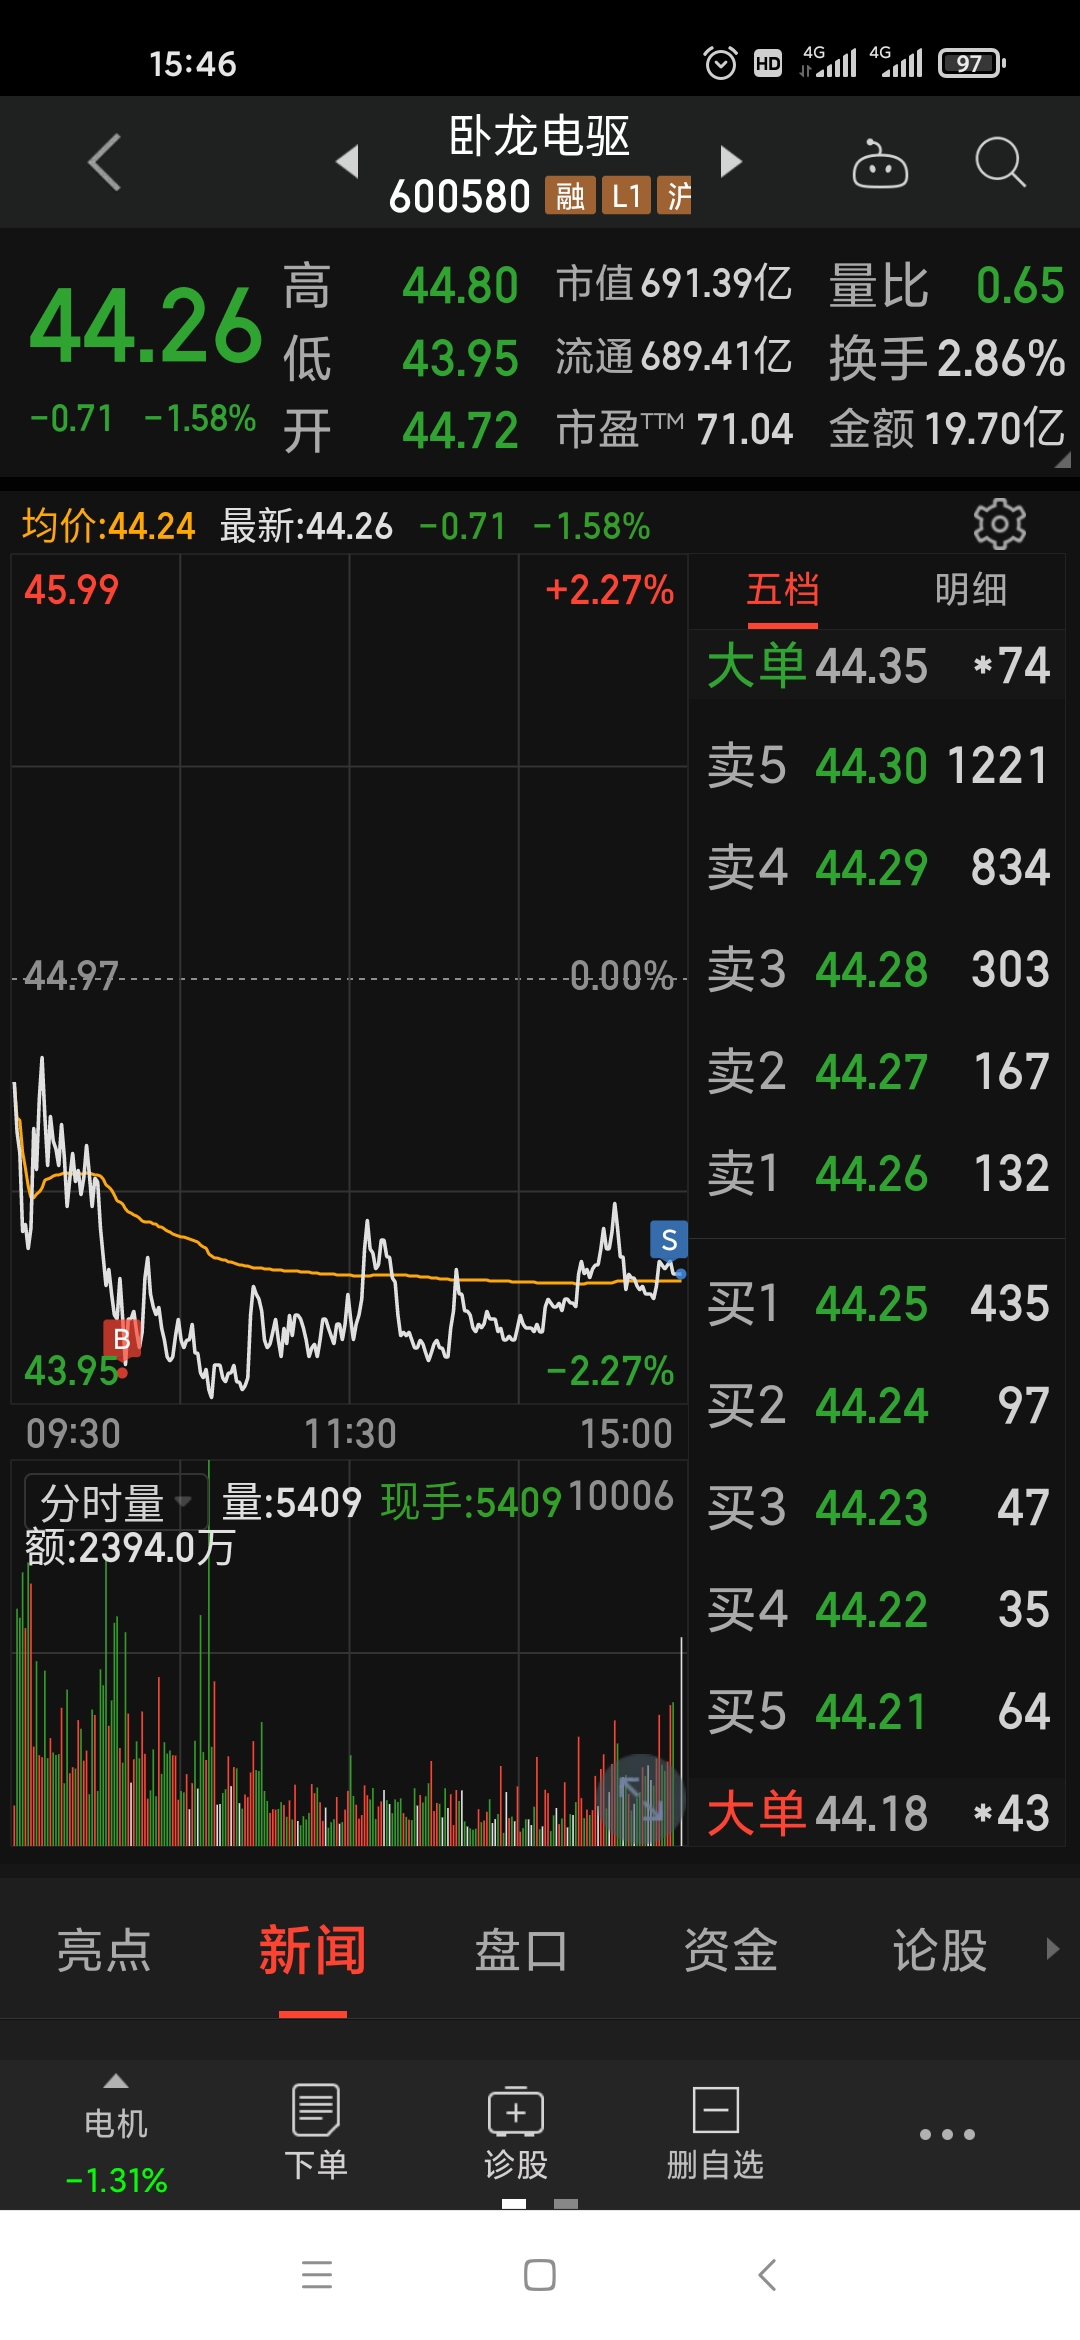Switch to the 资金 tab
This screenshot has width=1080, height=2340.
pyautogui.click(x=730, y=1950)
